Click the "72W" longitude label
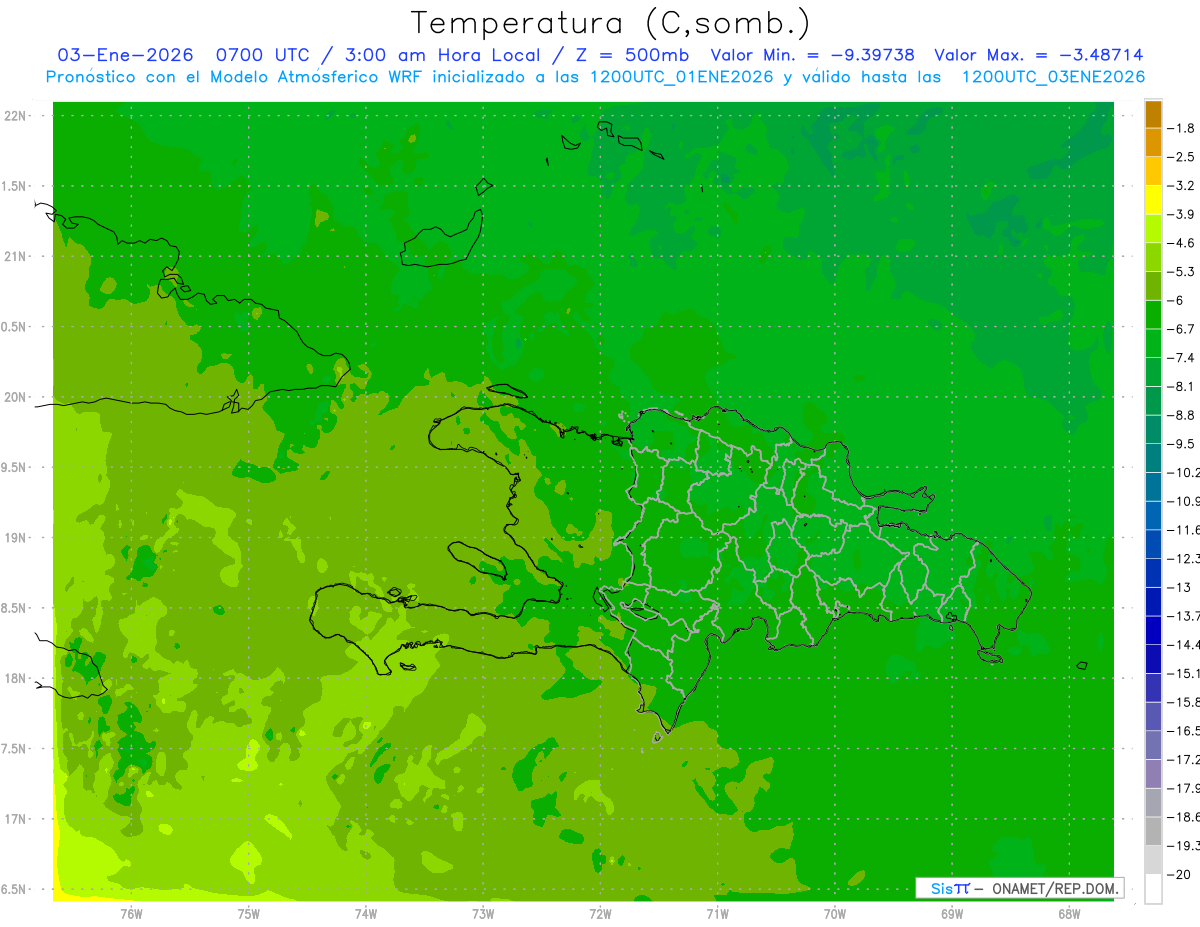The width and height of the screenshot is (1200, 927). pyautogui.click(x=600, y=913)
